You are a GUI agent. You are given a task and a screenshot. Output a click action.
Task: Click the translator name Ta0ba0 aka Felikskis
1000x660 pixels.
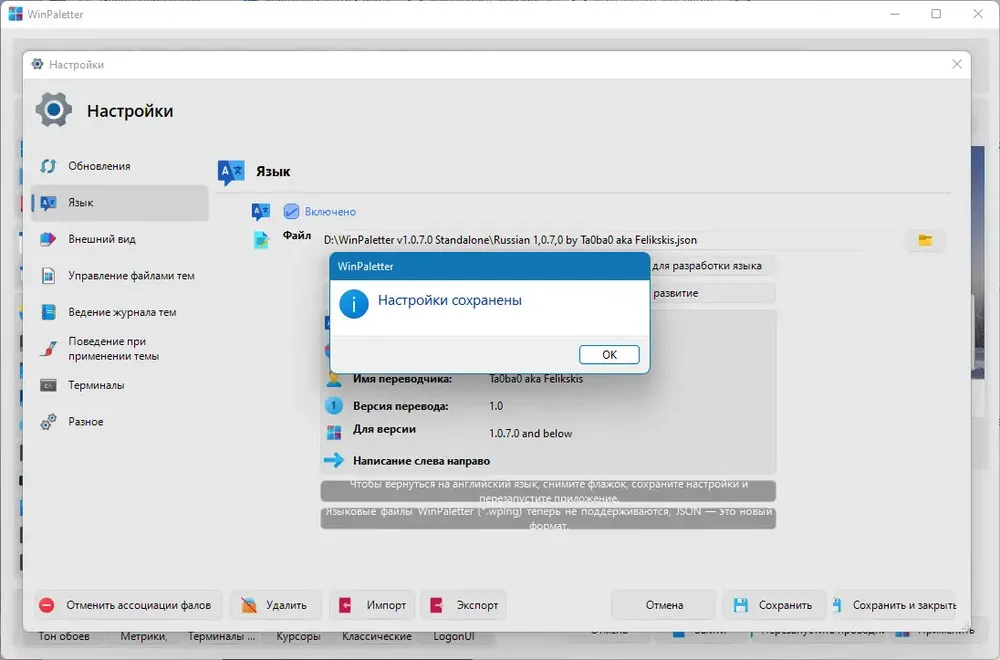pyautogui.click(x=536, y=379)
